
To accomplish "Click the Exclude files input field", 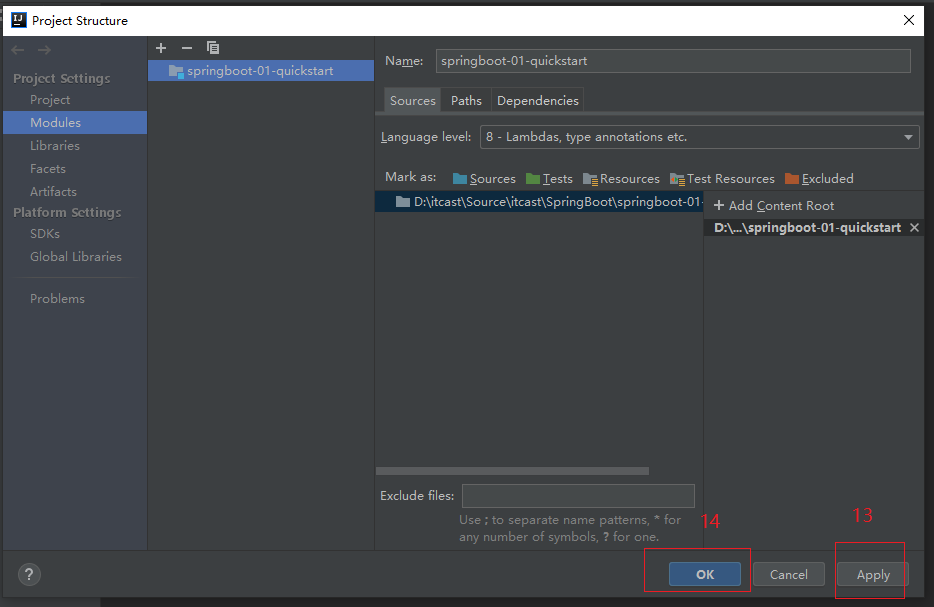I will pos(578,496).
